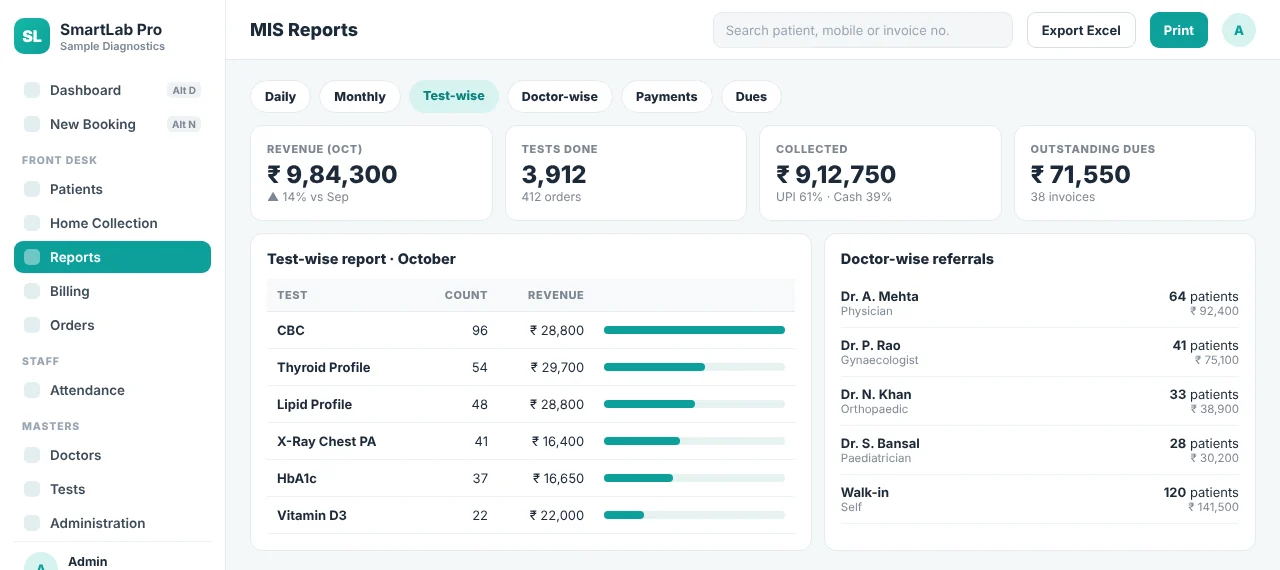The width and height of the screenshot is (1280, 570).
Task: Click the Dr. S. Bansal referral row
Action: [1040, 450]
